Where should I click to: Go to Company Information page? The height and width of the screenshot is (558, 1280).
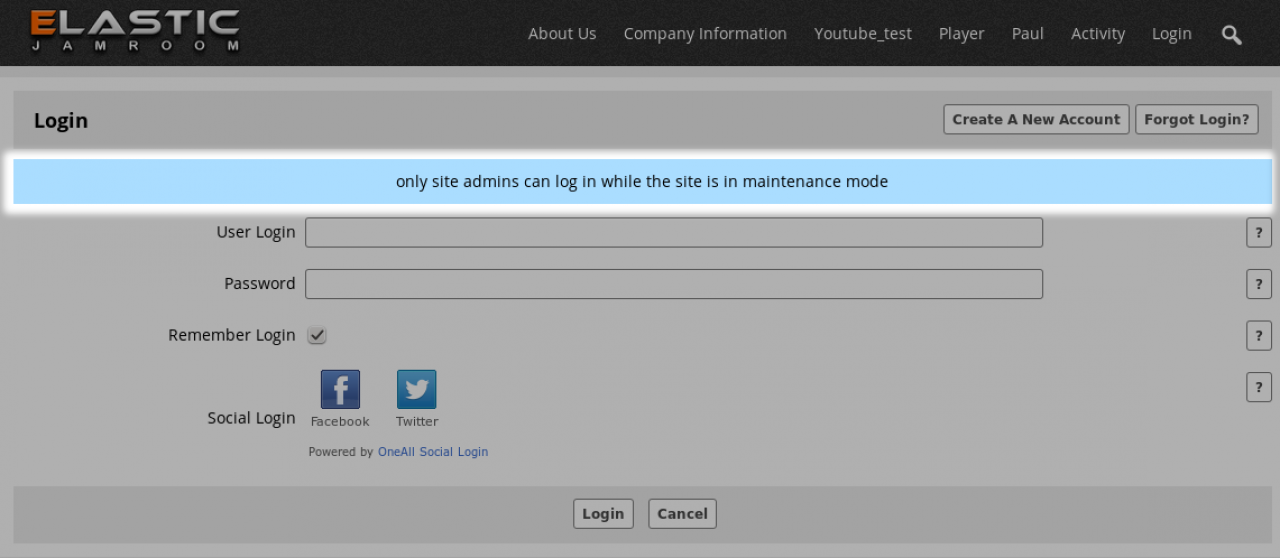(705, 34)
